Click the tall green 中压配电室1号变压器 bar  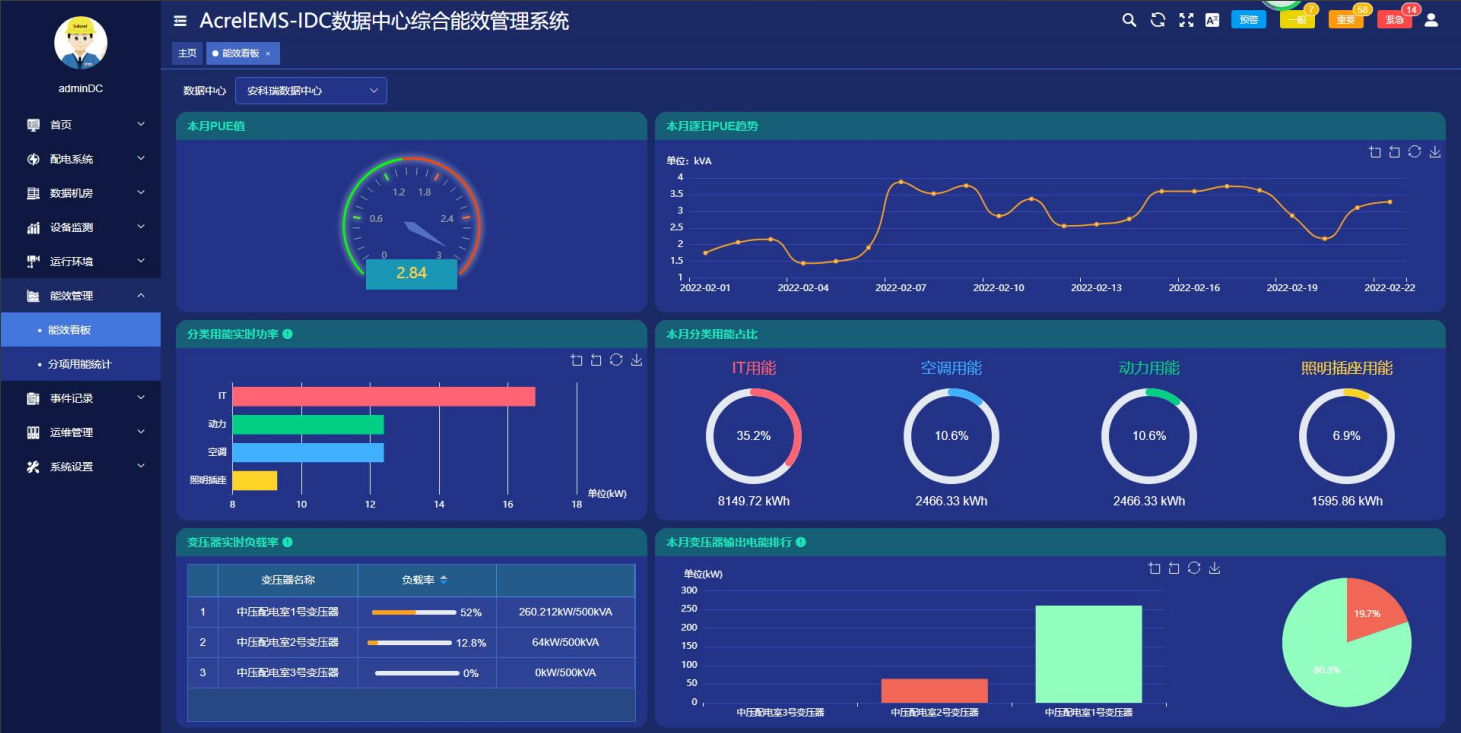(1088, 654)
